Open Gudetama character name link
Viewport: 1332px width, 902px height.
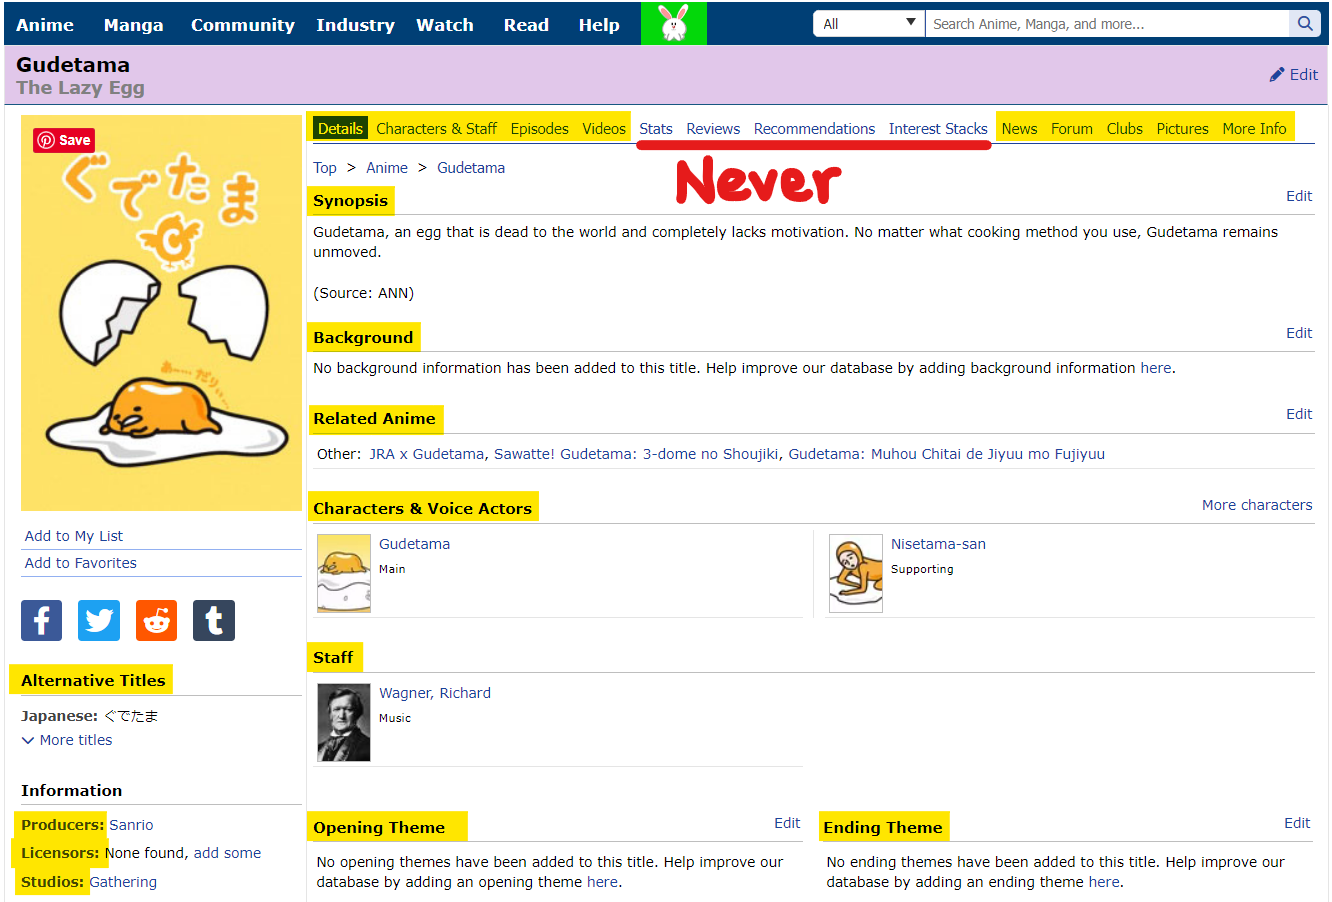click(414, 544)
